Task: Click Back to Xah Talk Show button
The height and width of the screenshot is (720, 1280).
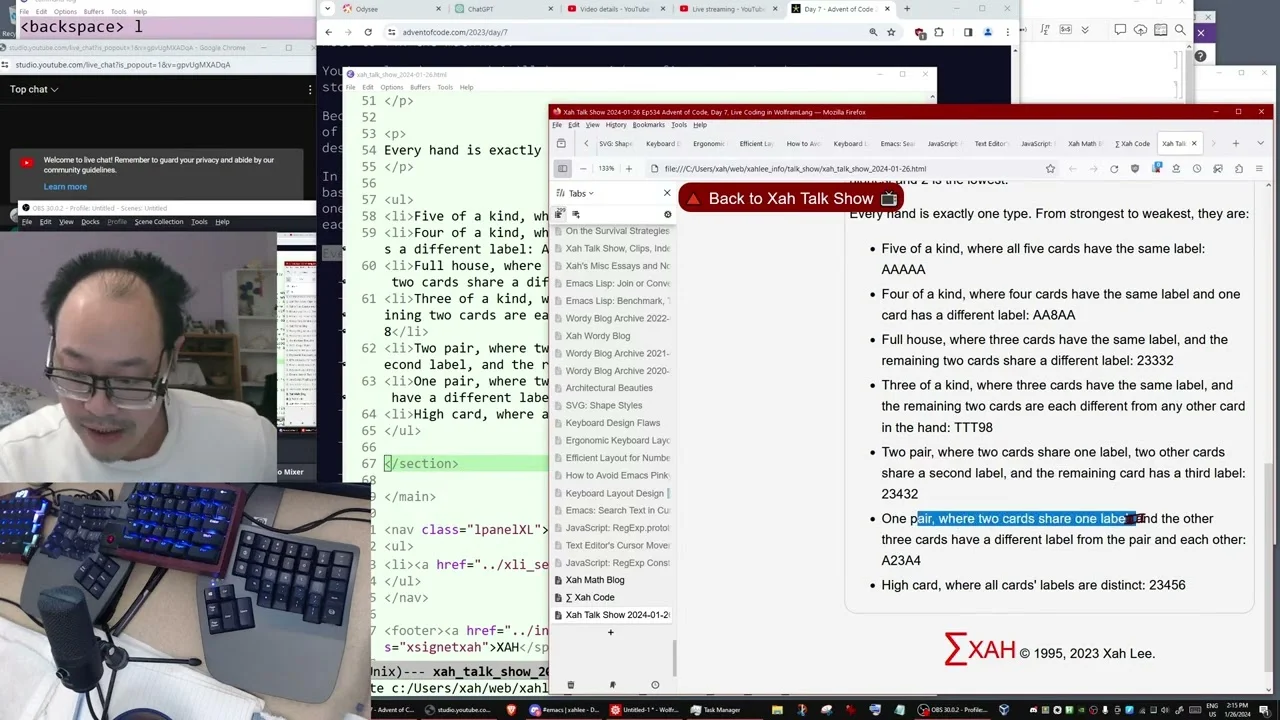Action: (791, 198)
